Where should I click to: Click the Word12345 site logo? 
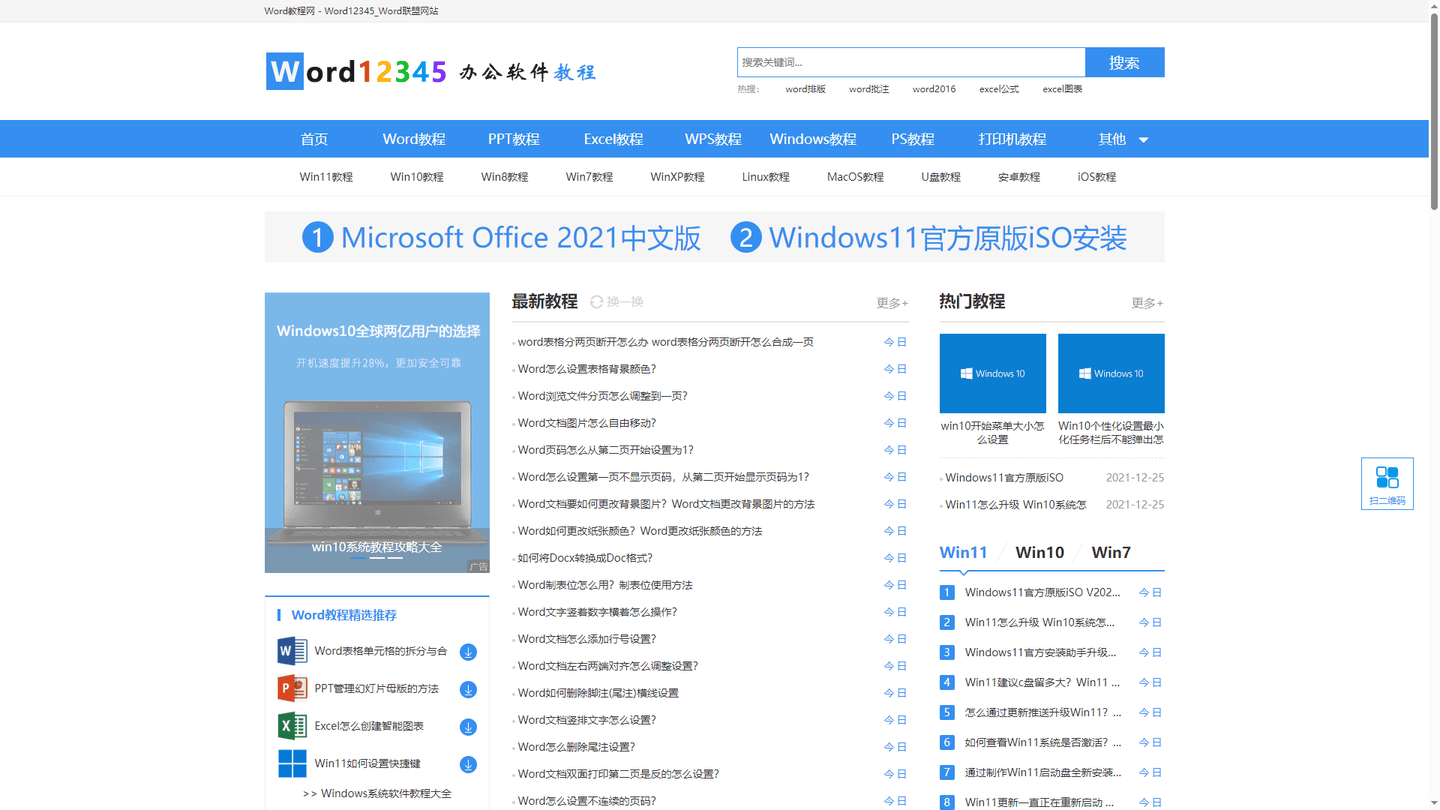click(431, 71)
